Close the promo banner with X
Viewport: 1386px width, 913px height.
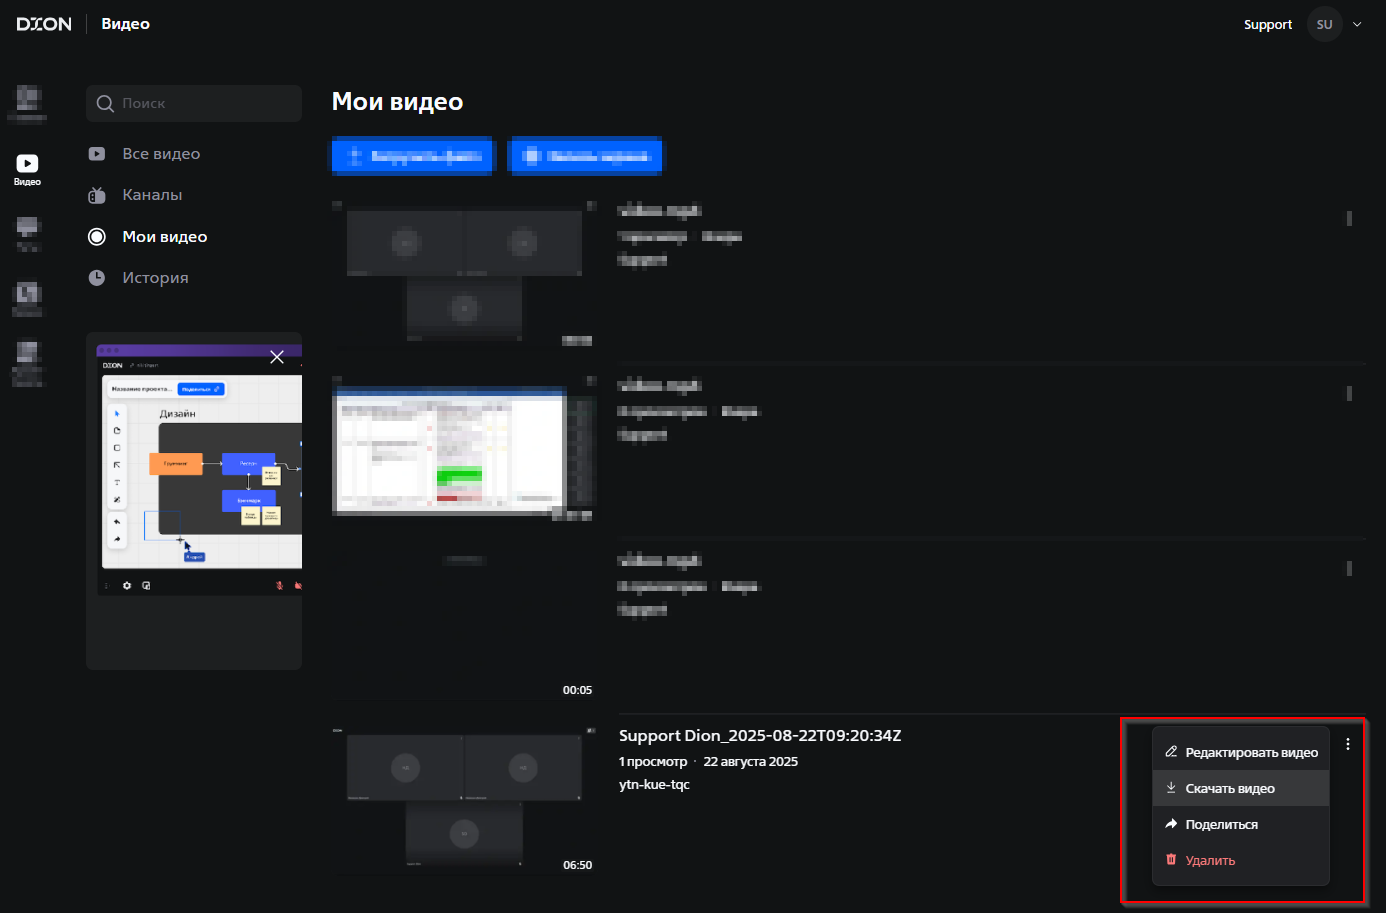click(x=277, y=357)
